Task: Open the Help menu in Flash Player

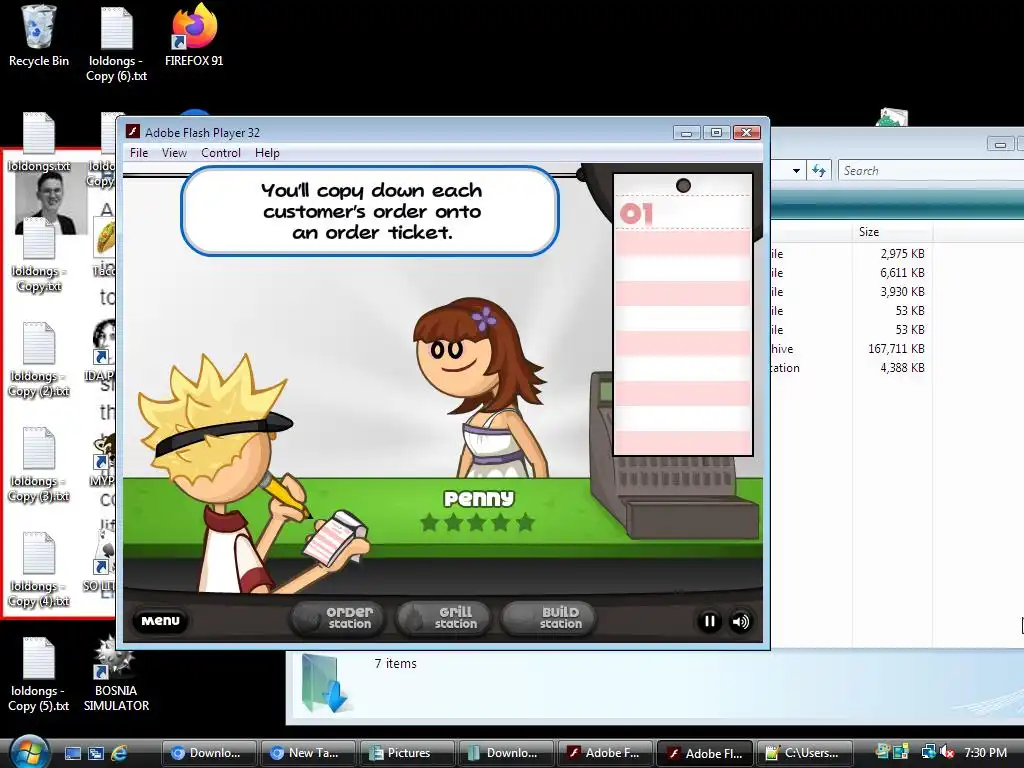Action: point(267,153)
